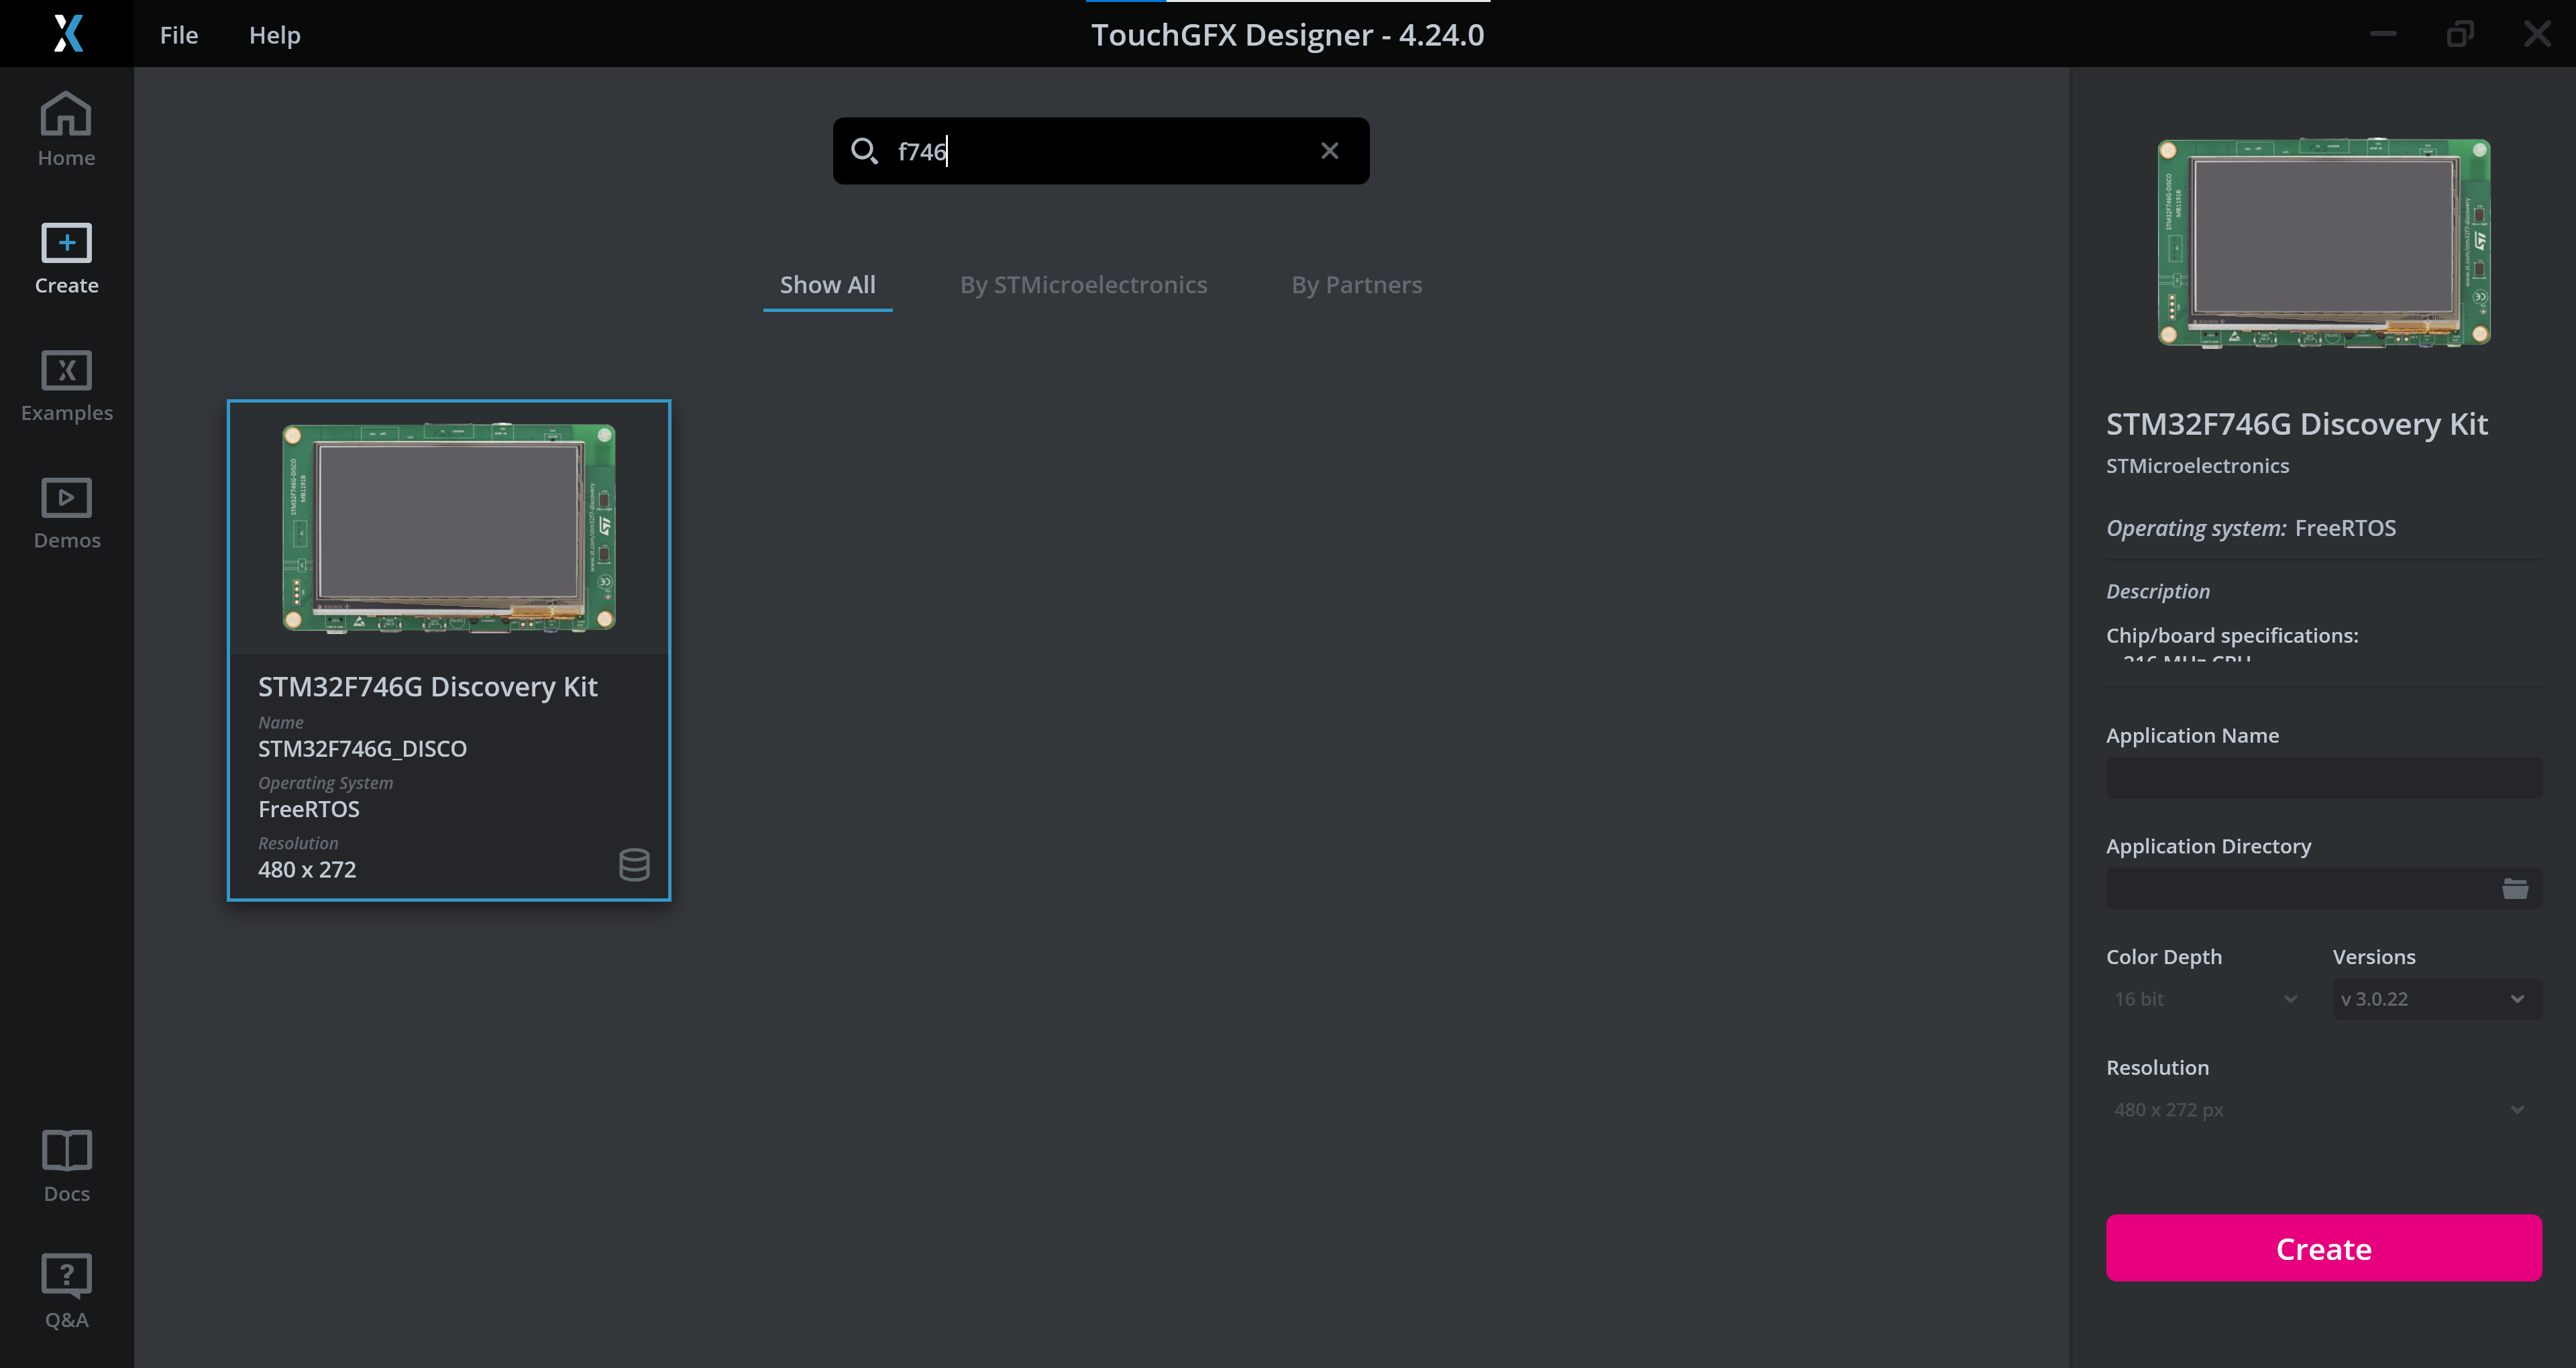Screen dimensions: 2576x1368
Task: Switch to the By STMicroelectronics tab
Action: pyautogui.click(x=1083, y=284)
